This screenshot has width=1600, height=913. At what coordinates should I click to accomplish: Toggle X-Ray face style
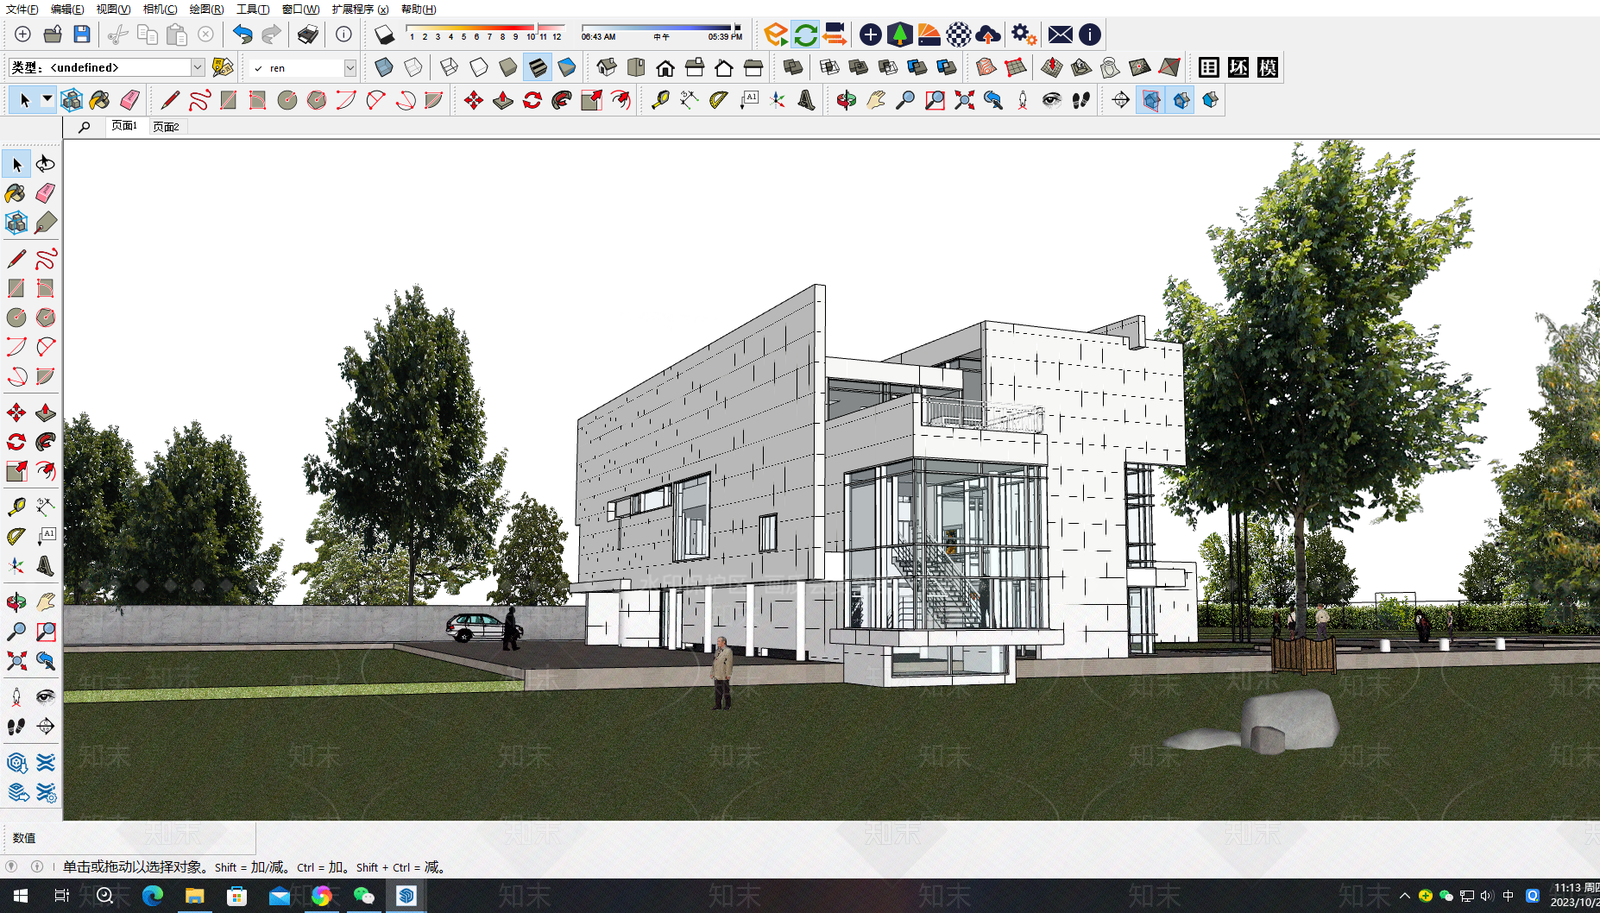(x=384, y=68)
